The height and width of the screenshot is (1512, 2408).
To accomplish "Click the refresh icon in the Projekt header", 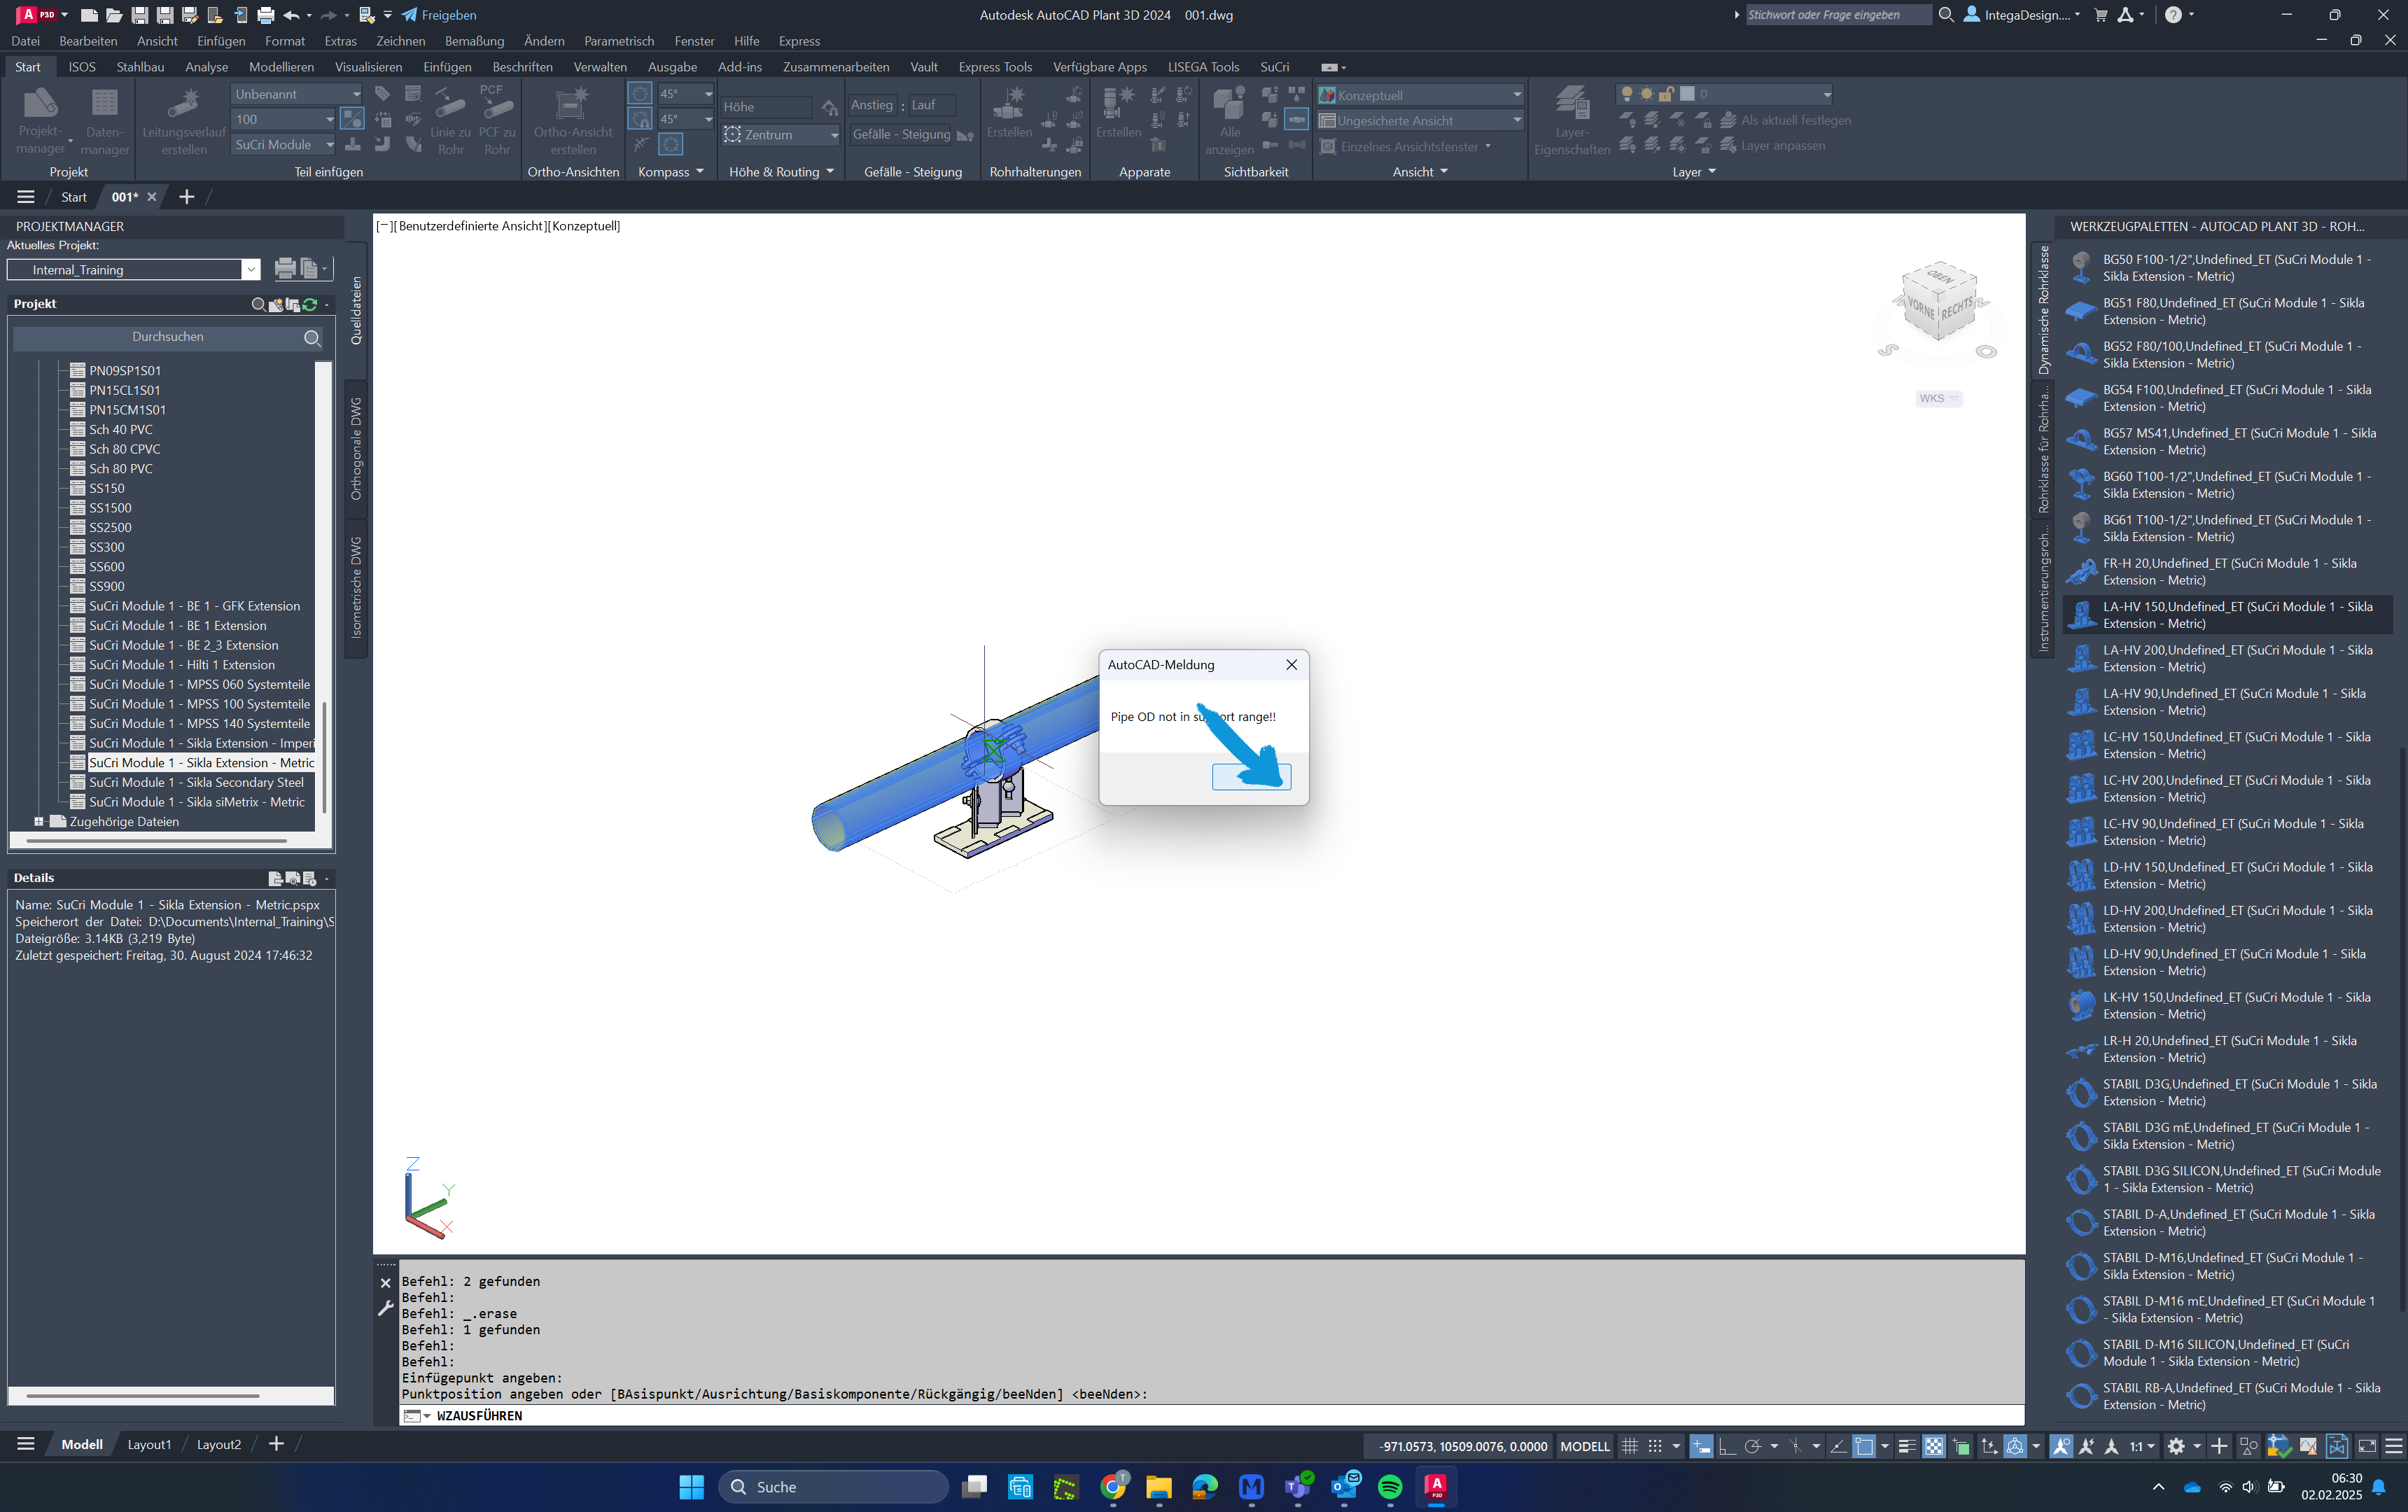I will click(310, 304).
